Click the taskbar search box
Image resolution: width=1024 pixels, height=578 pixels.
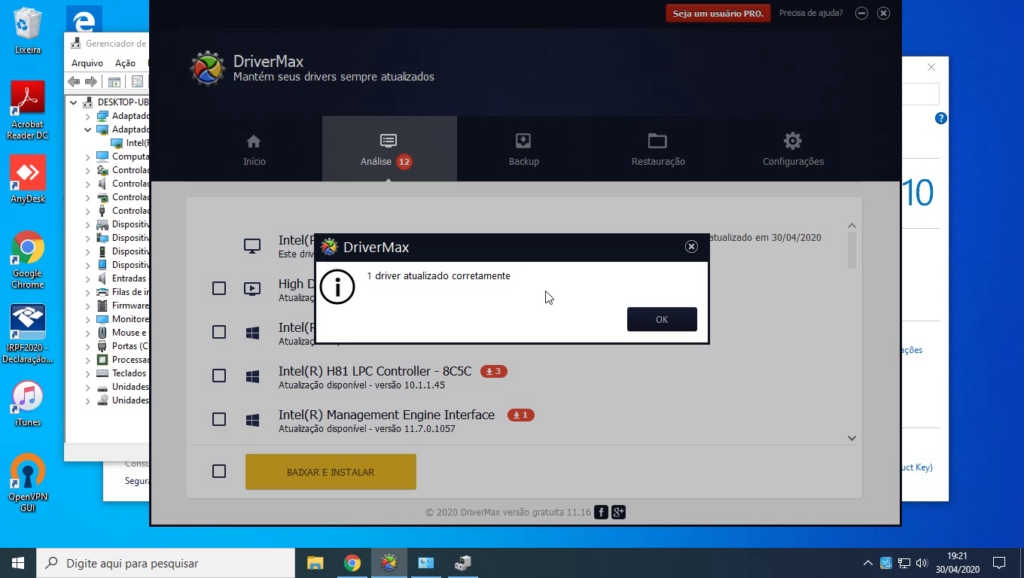click(x=166, y=563)
